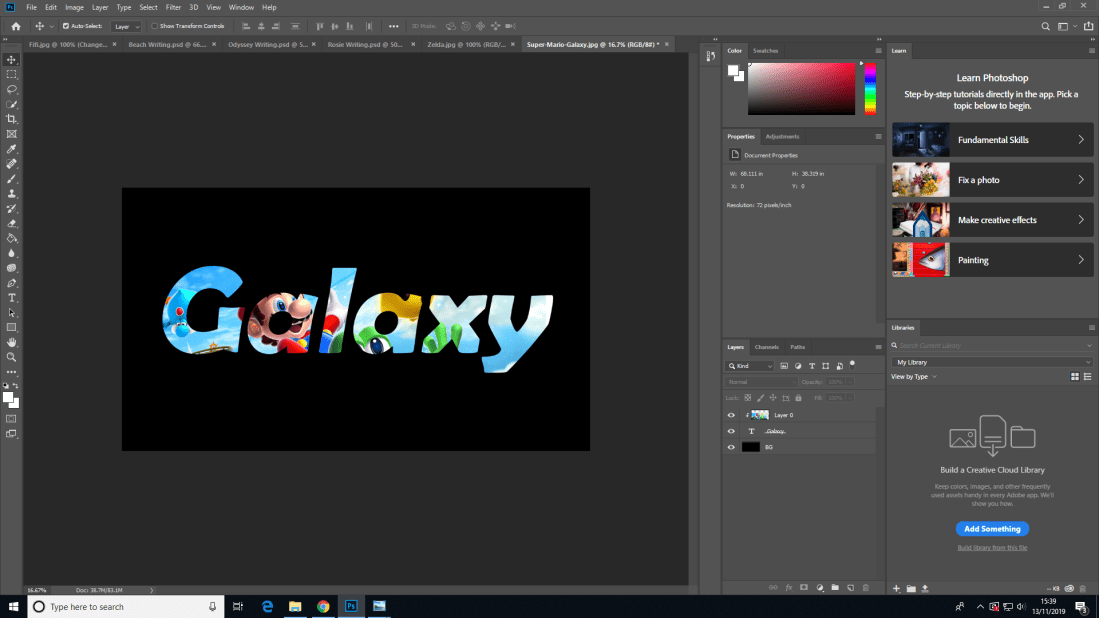Image resolution: width=1099 pixels, height=618 pixels.
Task: Select the Crop tool
Action: pyautogui.click(x=12, y=119)
